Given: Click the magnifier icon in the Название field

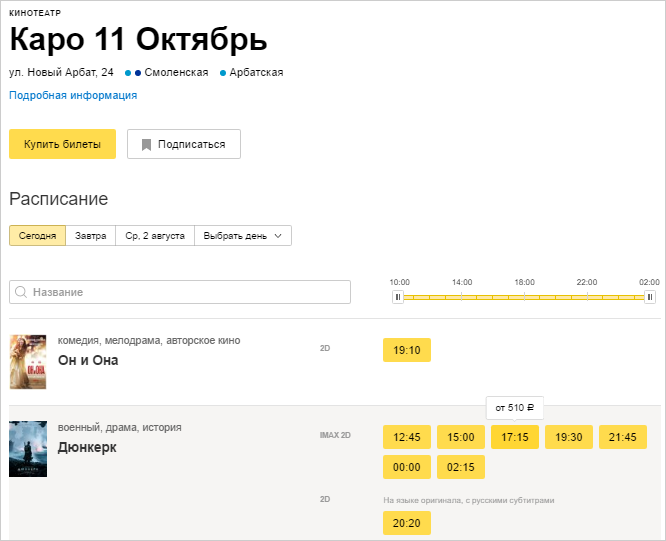Looking at the screenshot, I should click(21, 292).
